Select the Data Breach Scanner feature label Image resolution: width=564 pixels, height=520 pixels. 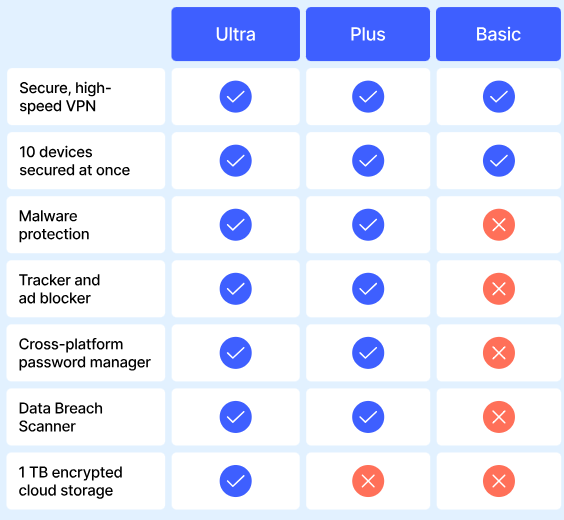pos(60,417)
